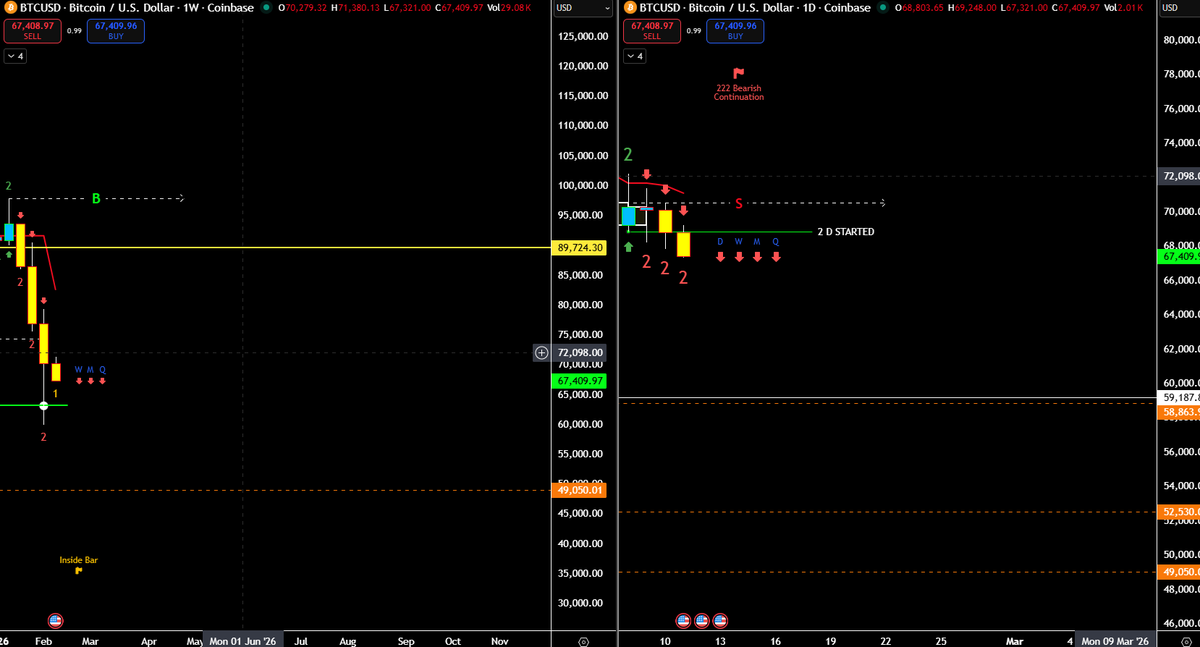Open the weekly chart time axis settings gear
This screenshot has width=1200, height=647.
point(584,640)
